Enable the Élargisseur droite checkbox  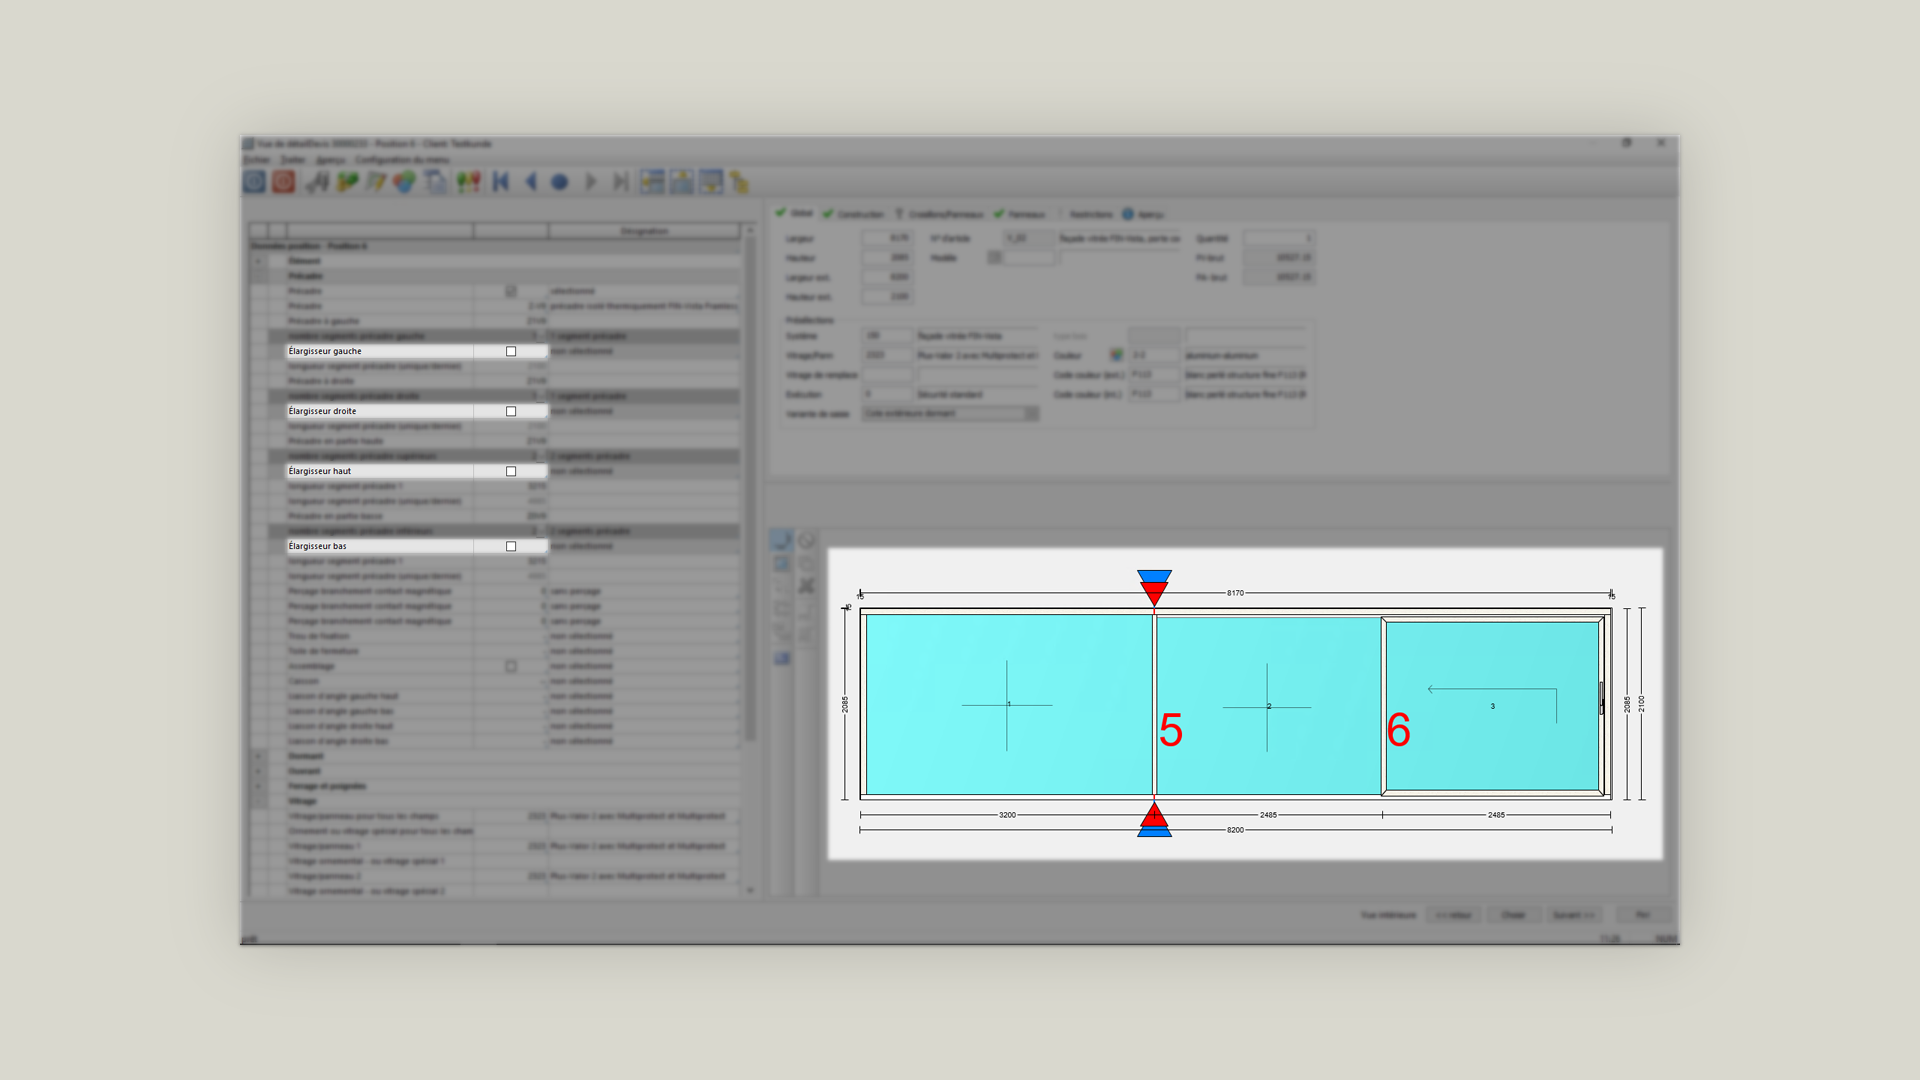[x=511, y=411]
